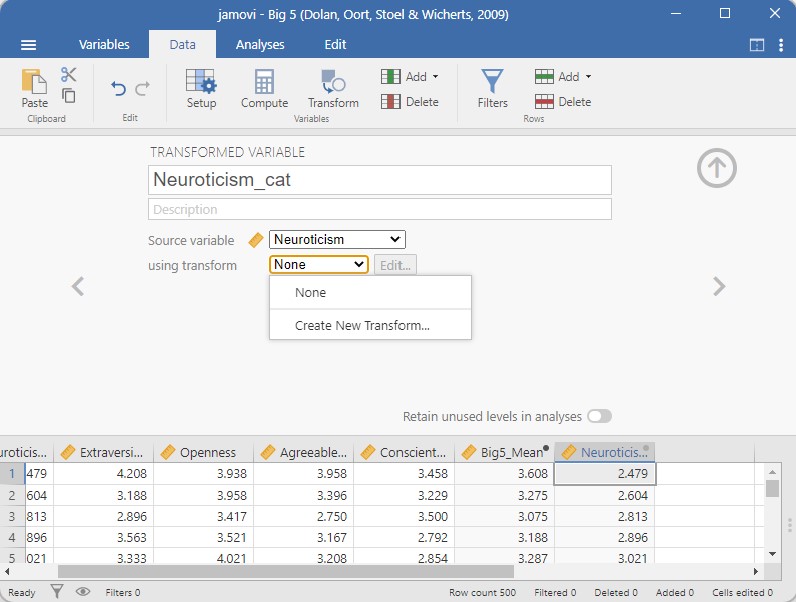Click vertical scrollbar up arrow

[772, 472]
